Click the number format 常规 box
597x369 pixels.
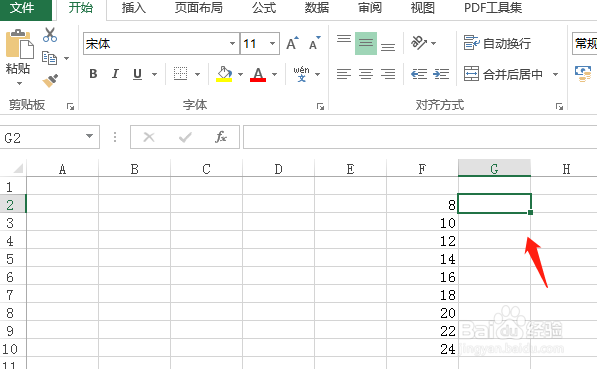pos(585,43)
